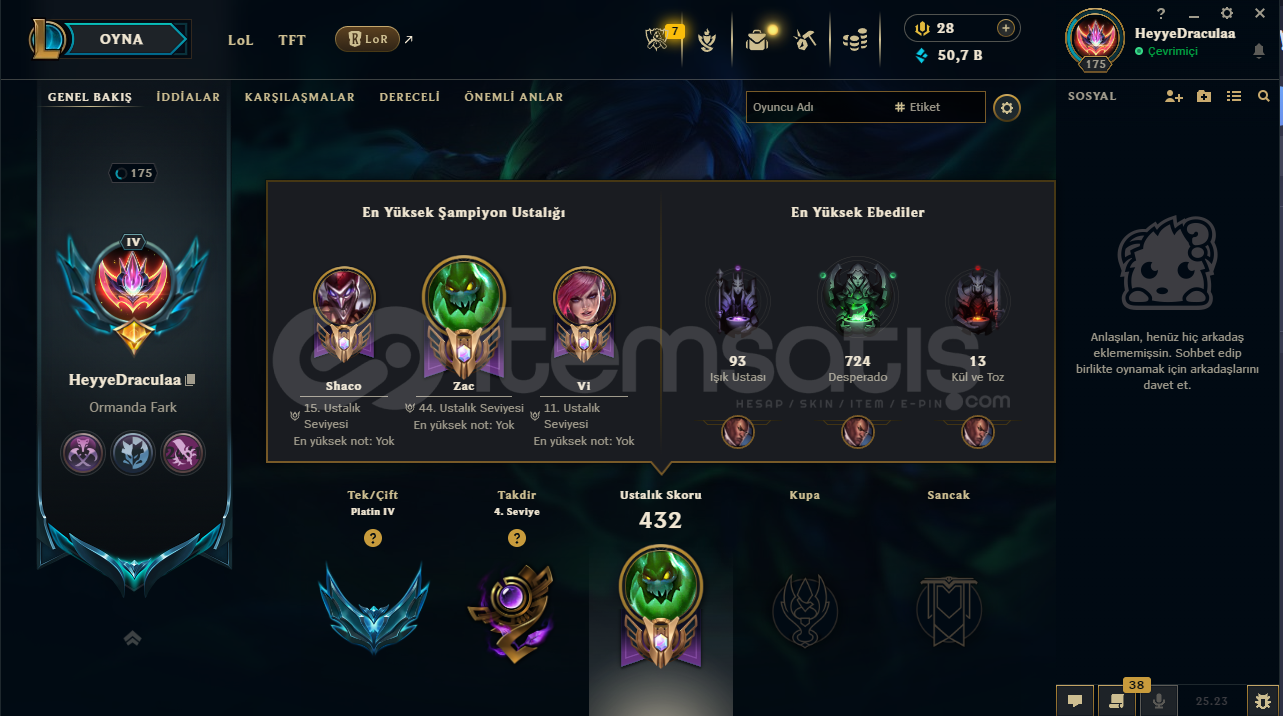Select the Zac mastery portrait
This screenshot has height=716, width=1283.
pyautogui.click(x=464, y=299)
